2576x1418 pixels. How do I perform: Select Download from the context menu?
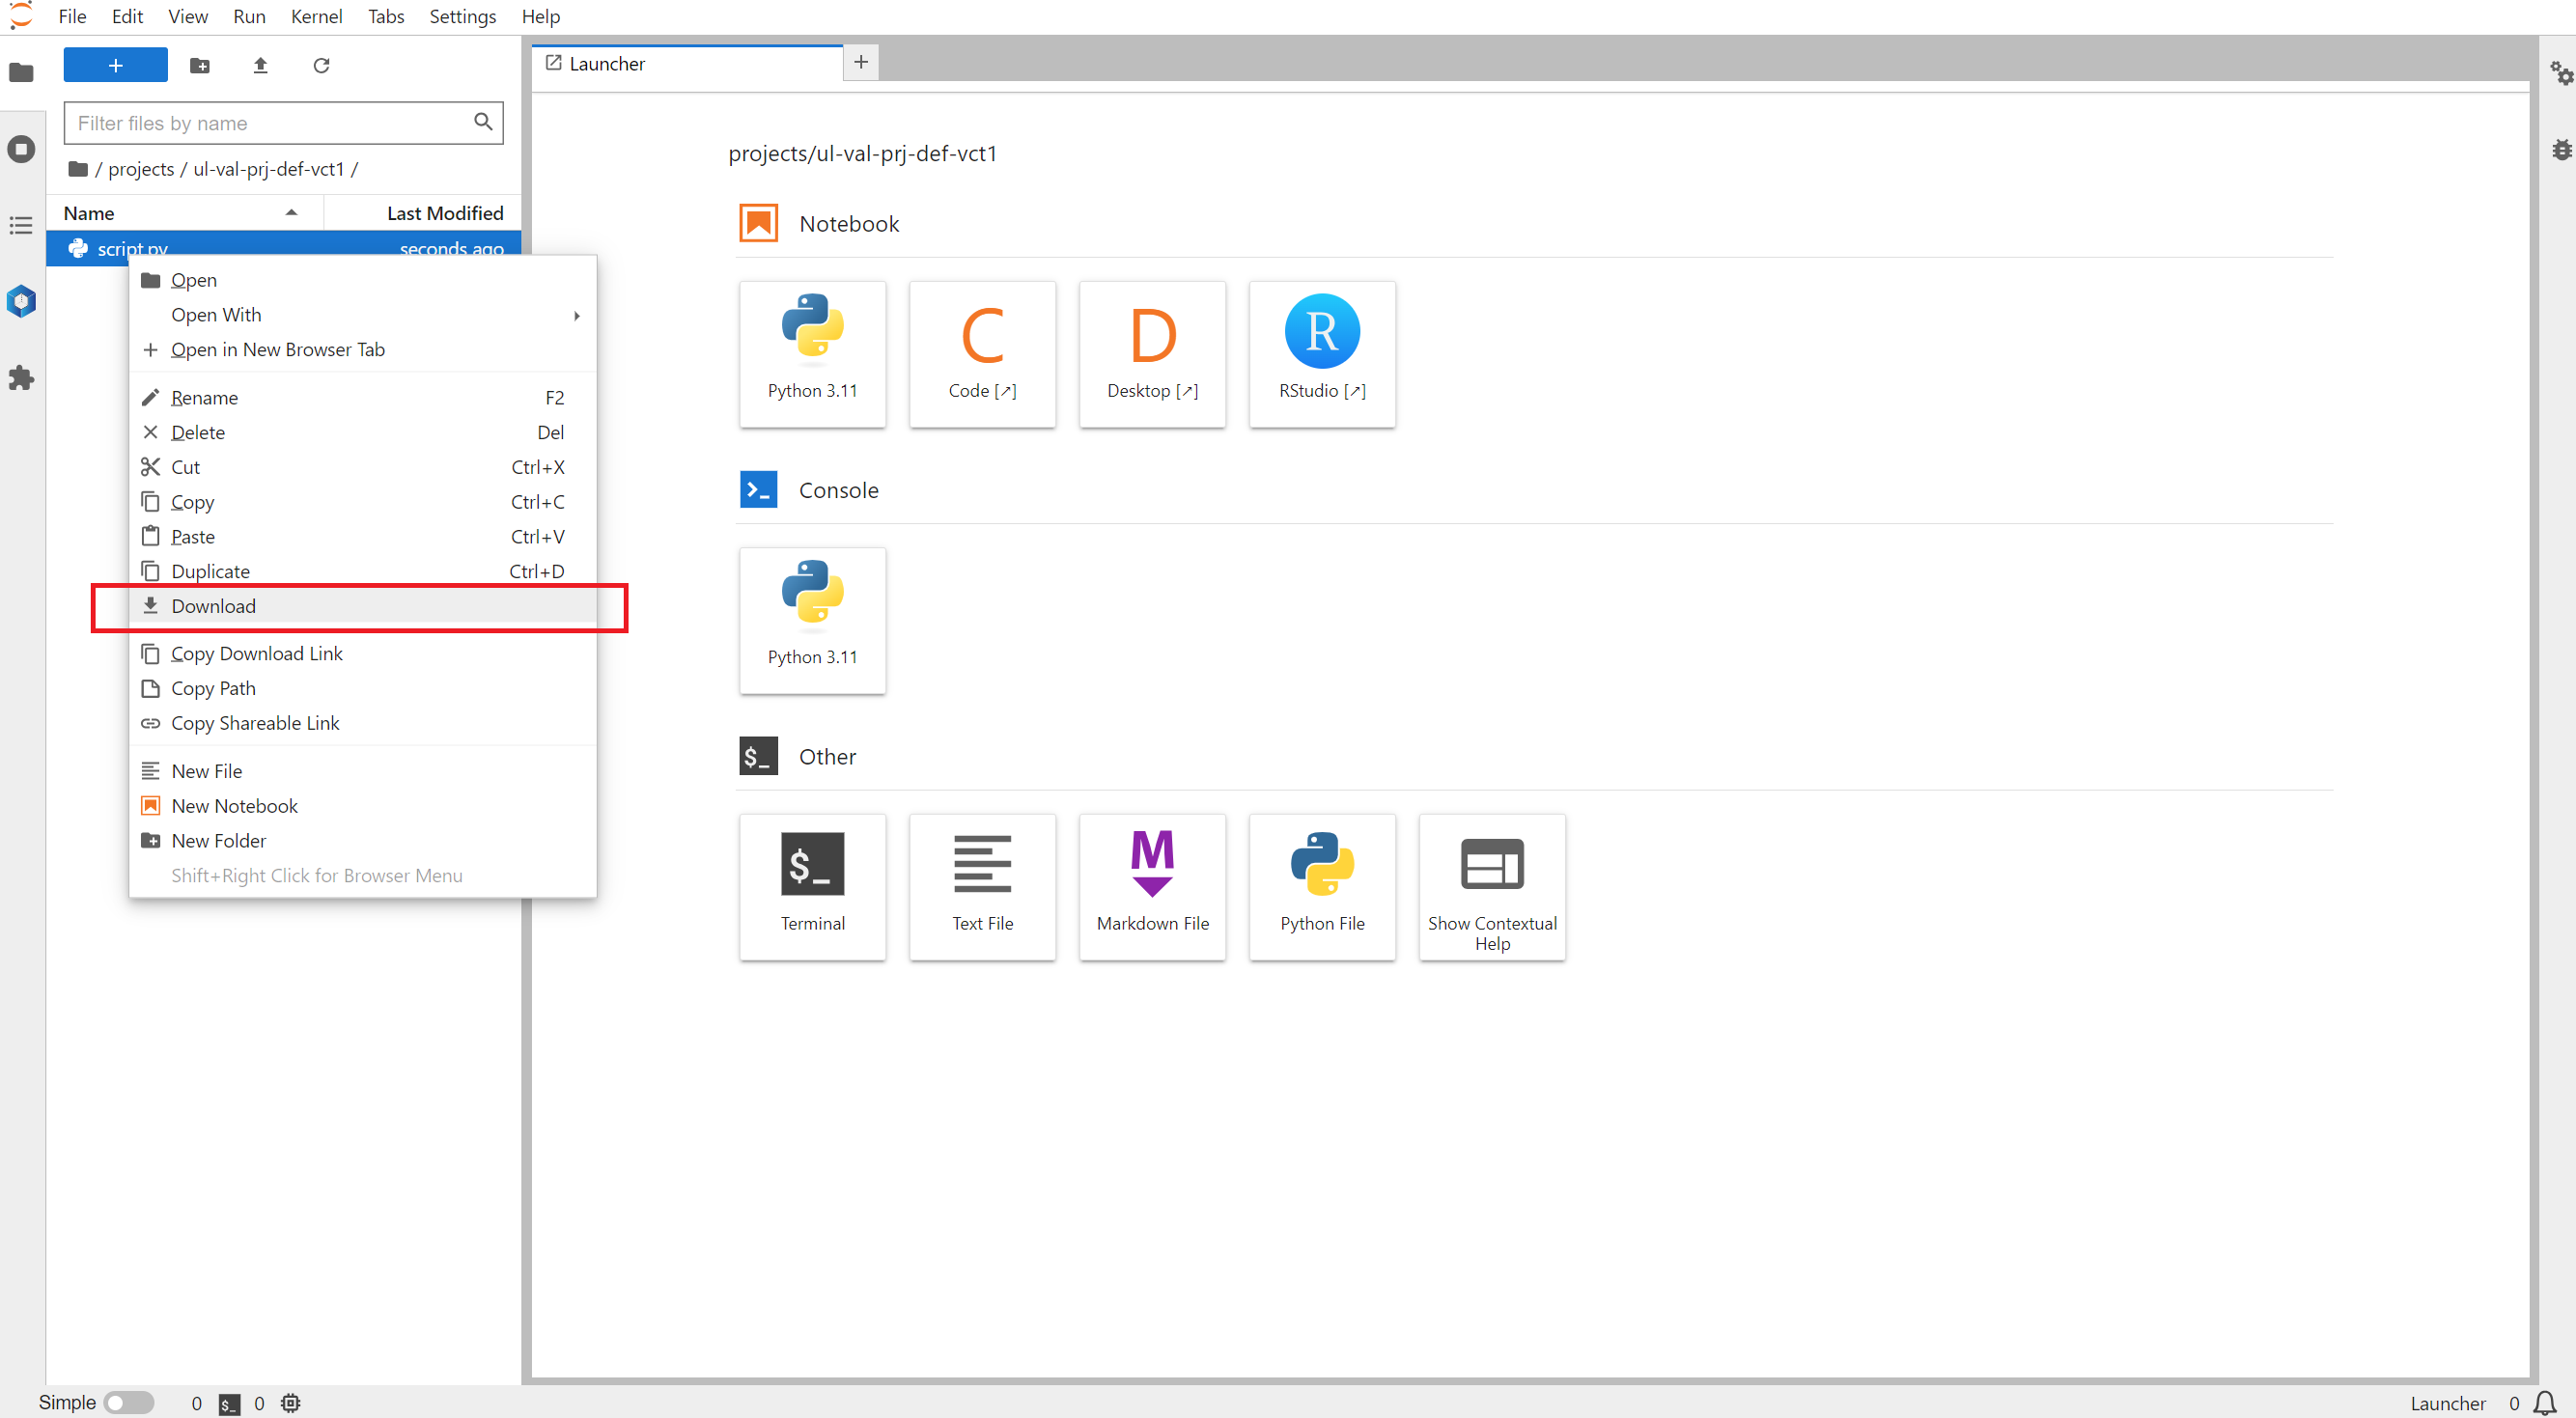pyautogui.click(x=213, y=606)
